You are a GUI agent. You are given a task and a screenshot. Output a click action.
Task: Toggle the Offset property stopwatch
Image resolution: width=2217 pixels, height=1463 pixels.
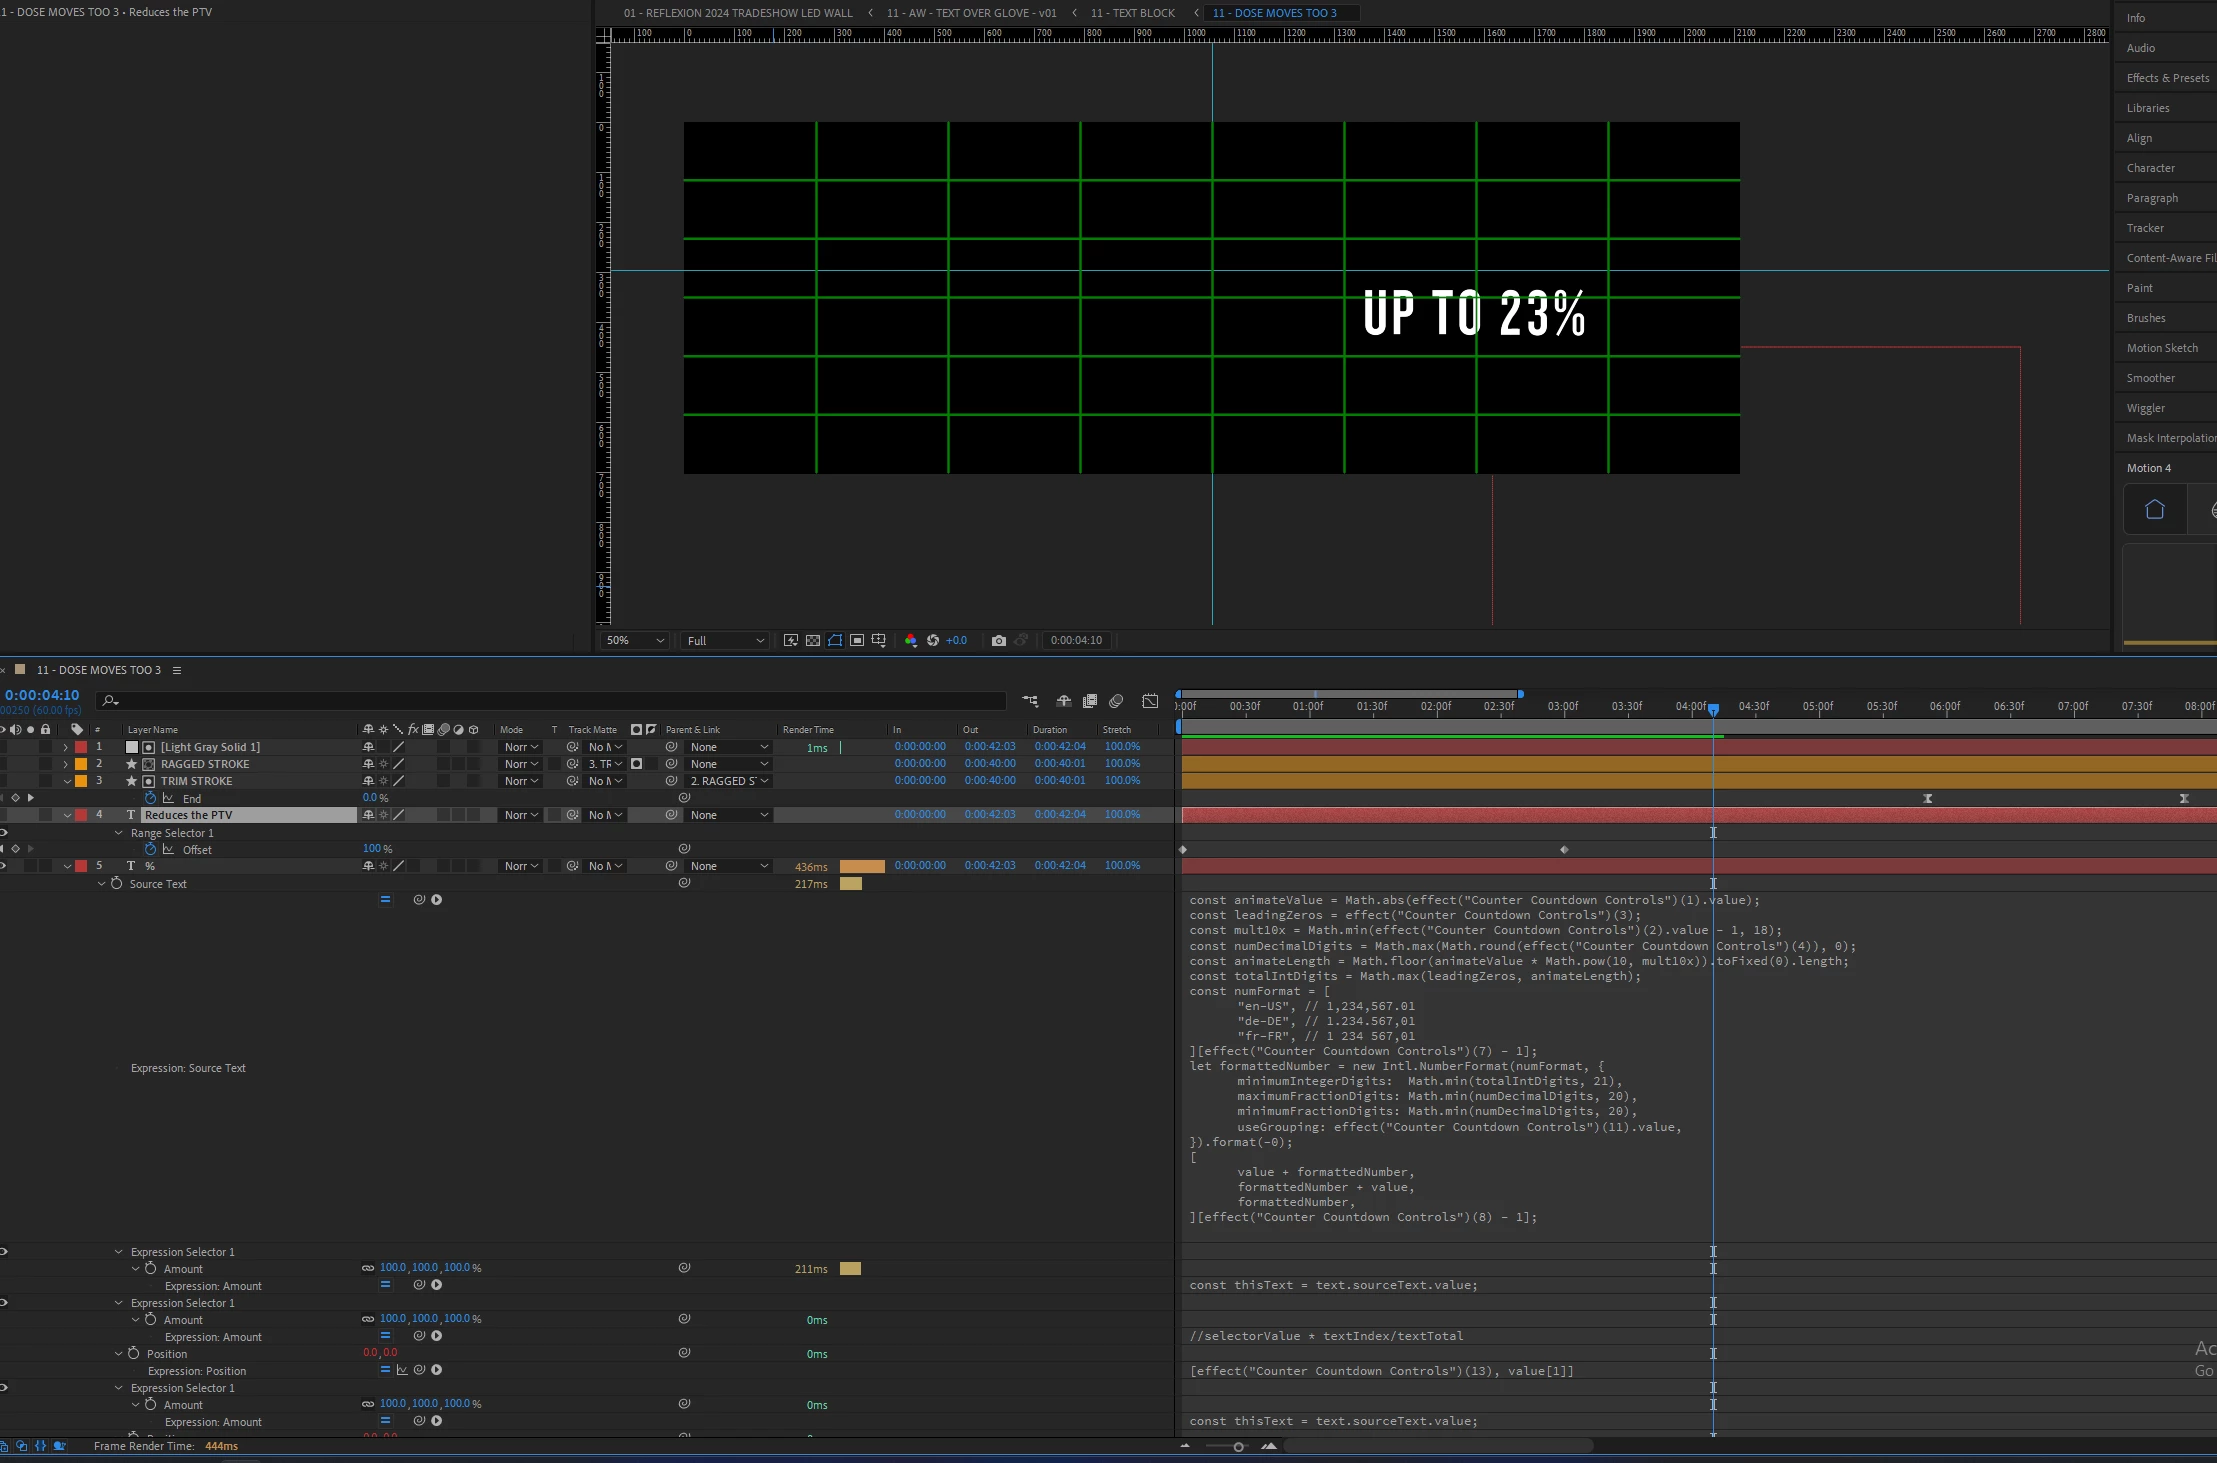coord(151,849)
